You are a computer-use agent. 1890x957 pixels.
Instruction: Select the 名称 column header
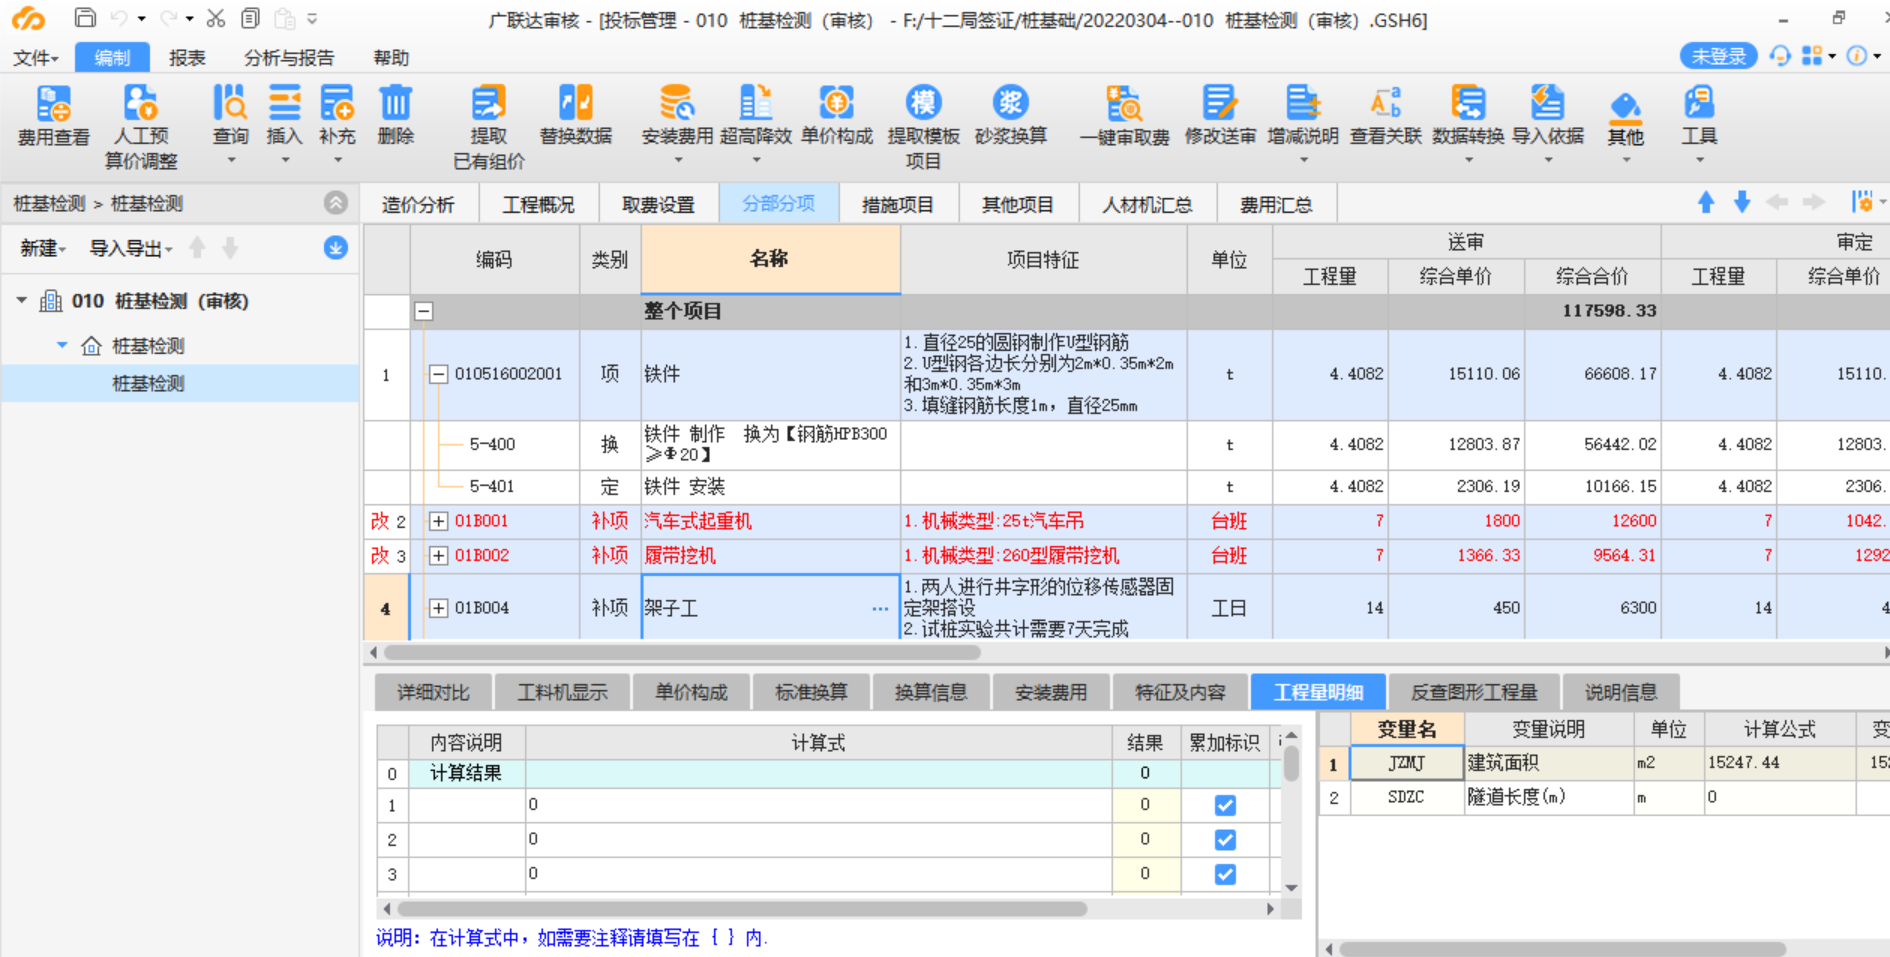coord(770,259)
